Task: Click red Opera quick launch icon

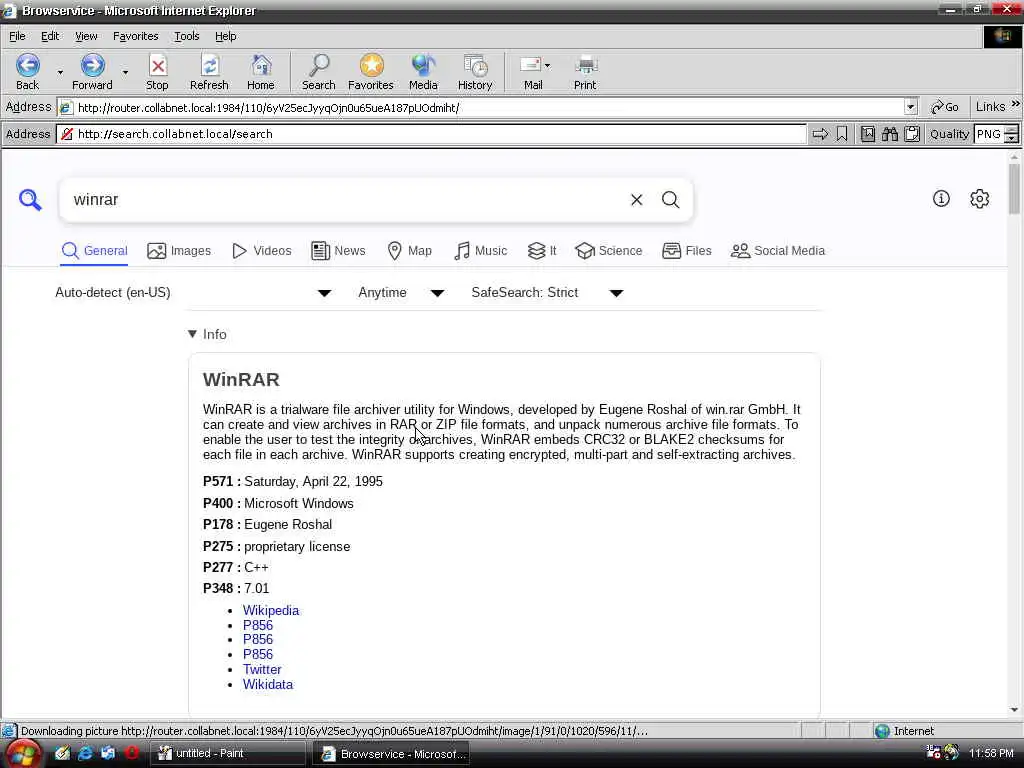Action: pos(131,754)
